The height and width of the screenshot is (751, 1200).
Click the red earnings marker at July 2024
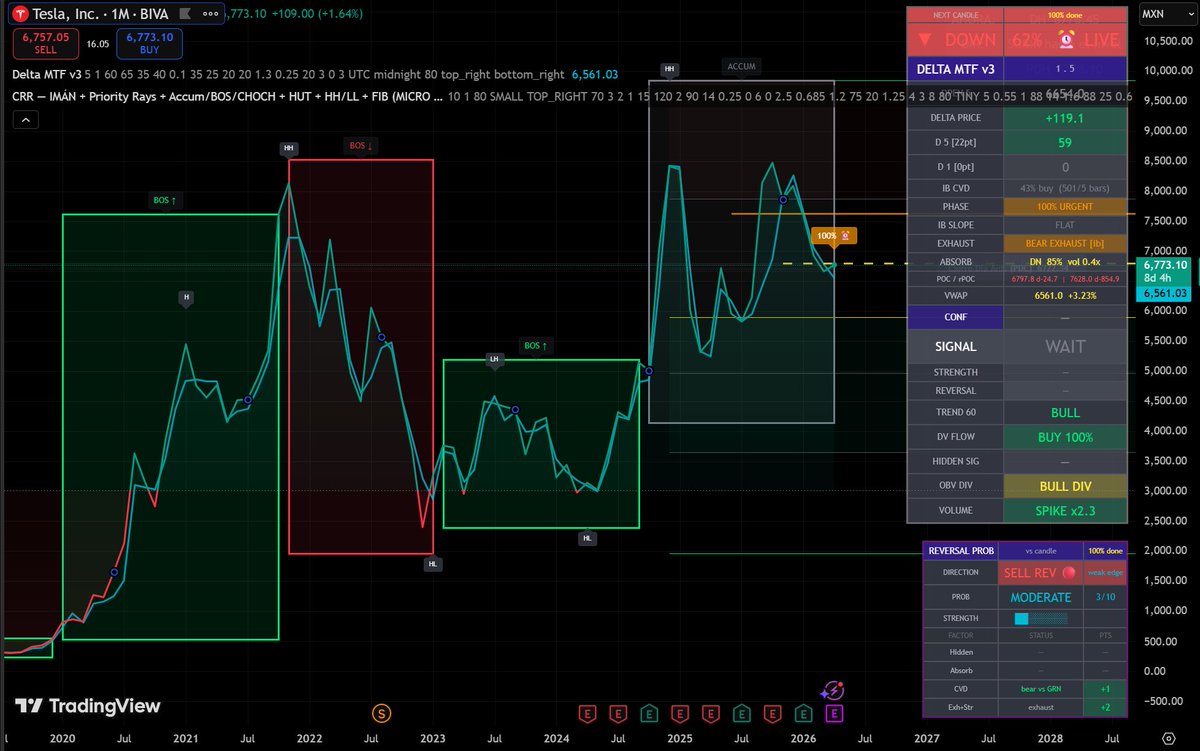click(x=618, y=713)
